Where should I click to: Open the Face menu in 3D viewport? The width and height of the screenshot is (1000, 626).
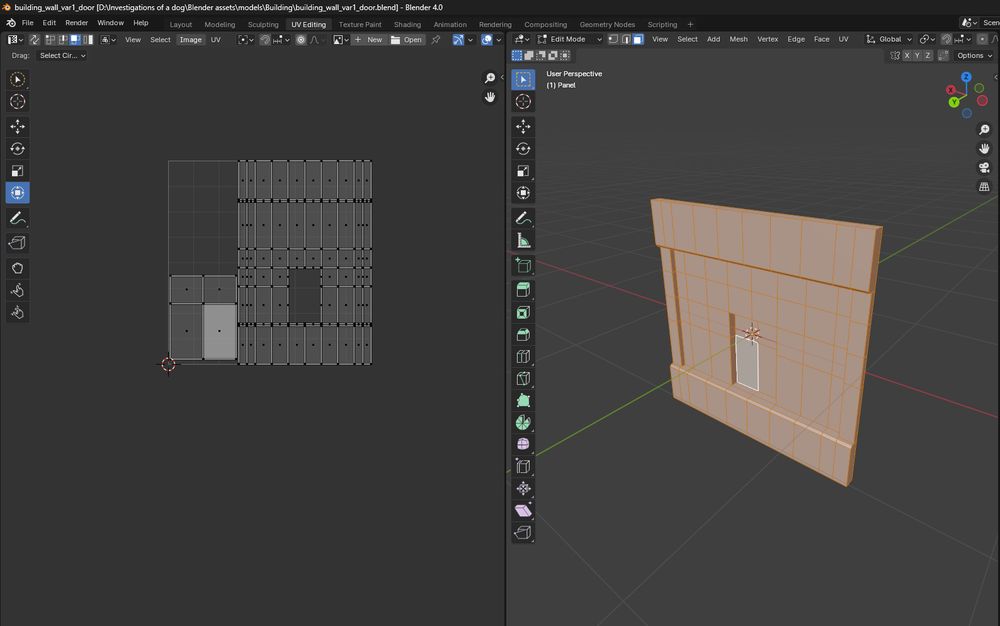[821, 39]
